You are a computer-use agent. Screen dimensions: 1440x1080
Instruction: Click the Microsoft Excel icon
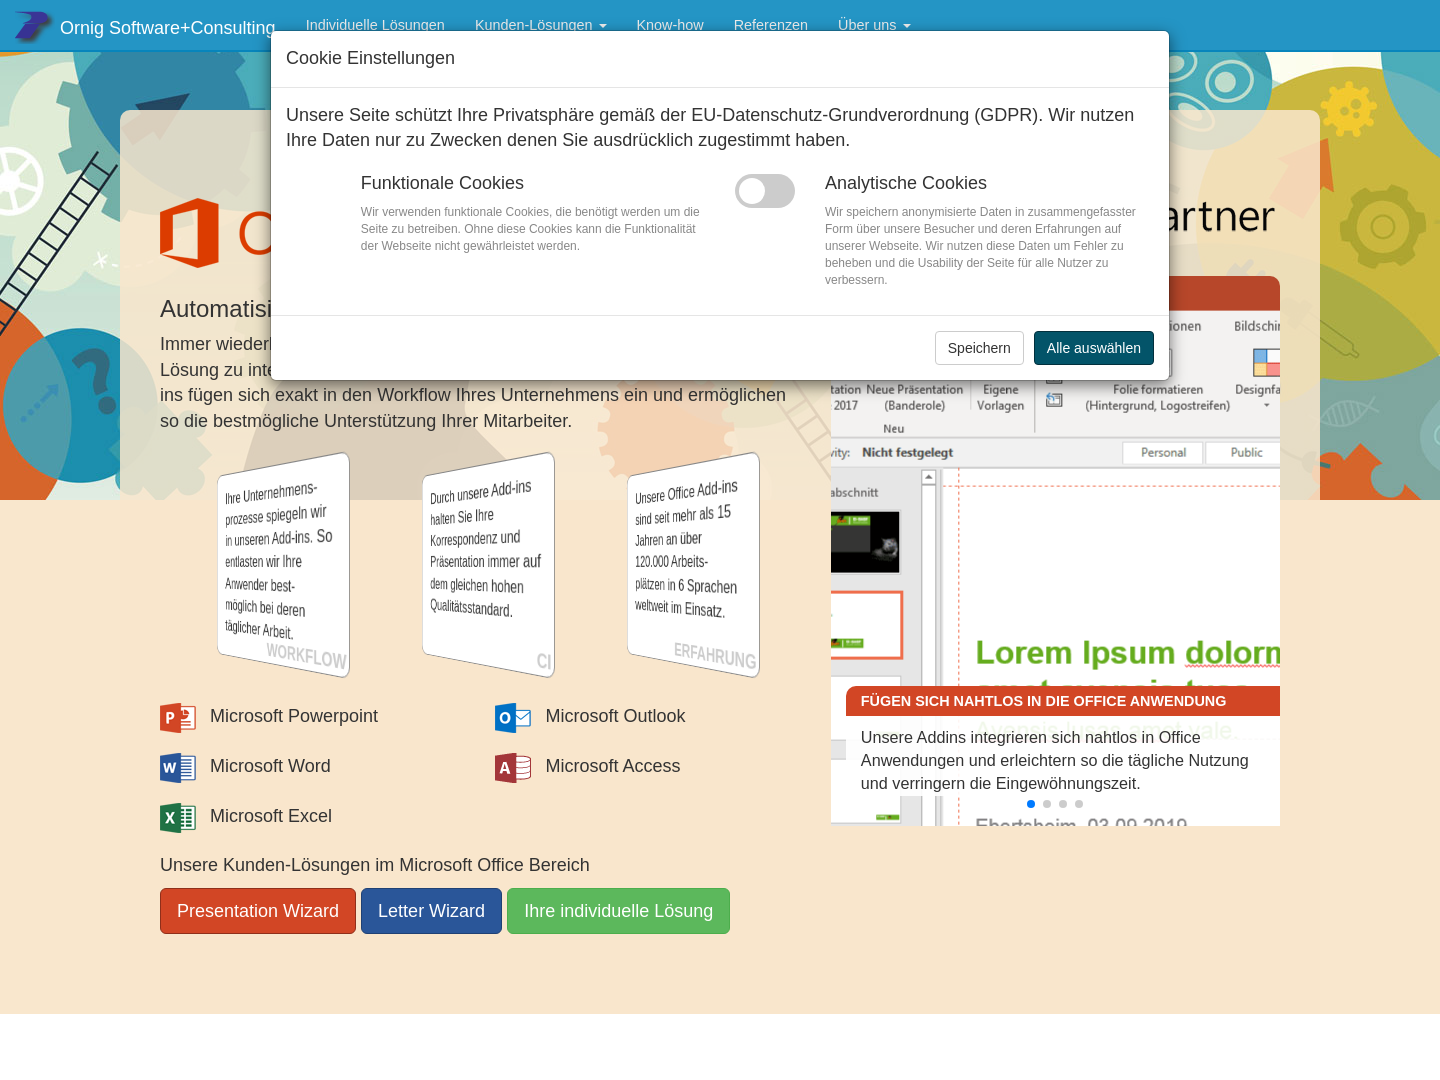178,817
